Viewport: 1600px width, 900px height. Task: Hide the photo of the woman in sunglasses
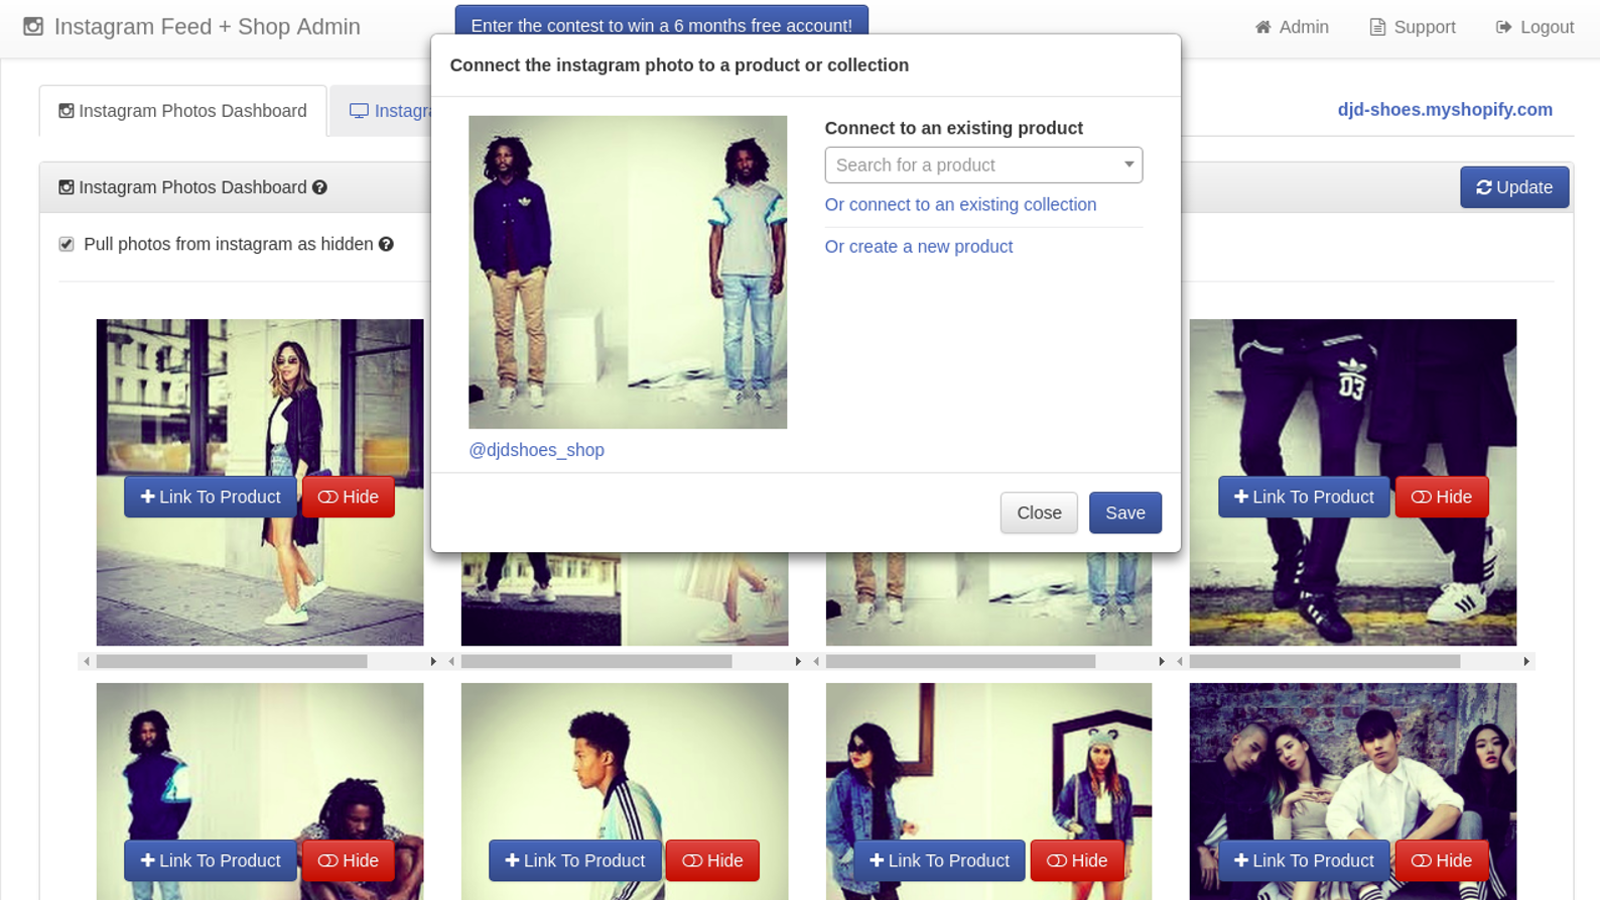coord(348,497)
